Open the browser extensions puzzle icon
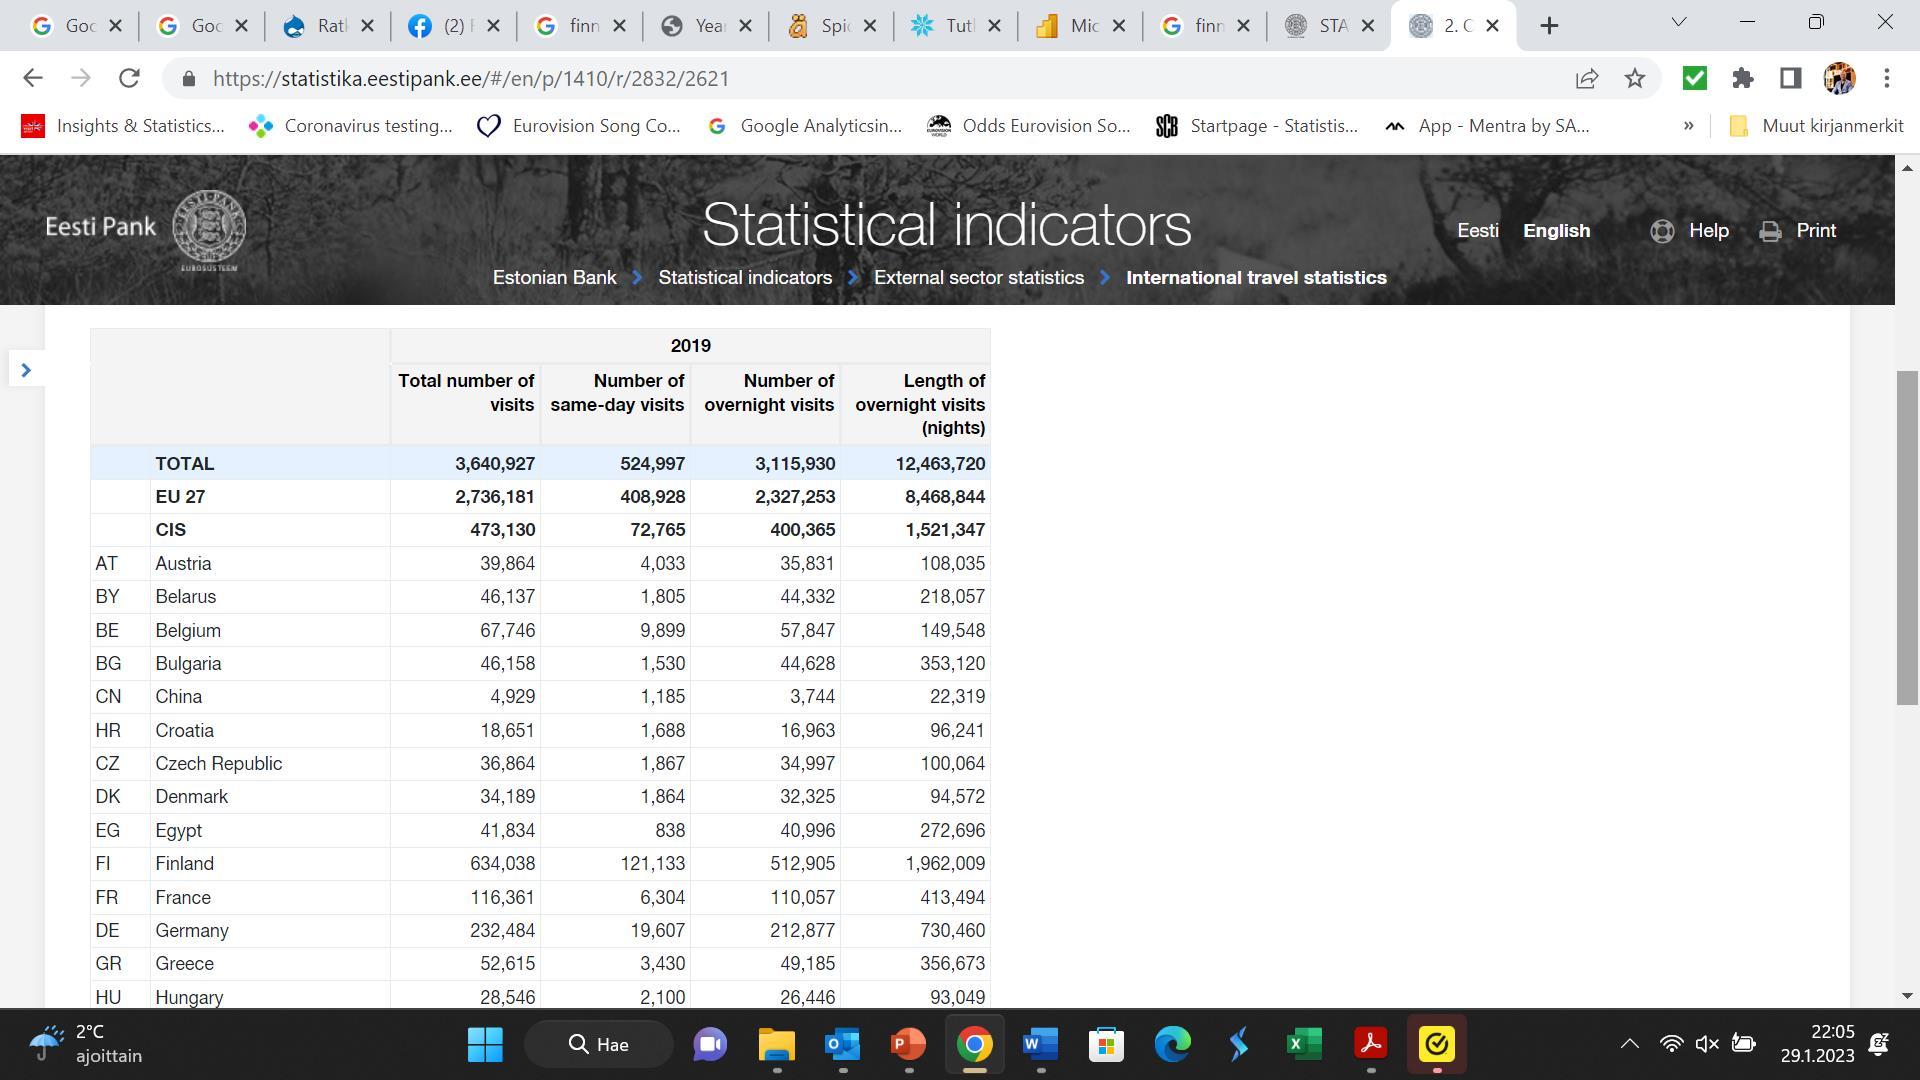Image resolution: width=1920 pixels, height=1080 pixels. [1743, 78]
